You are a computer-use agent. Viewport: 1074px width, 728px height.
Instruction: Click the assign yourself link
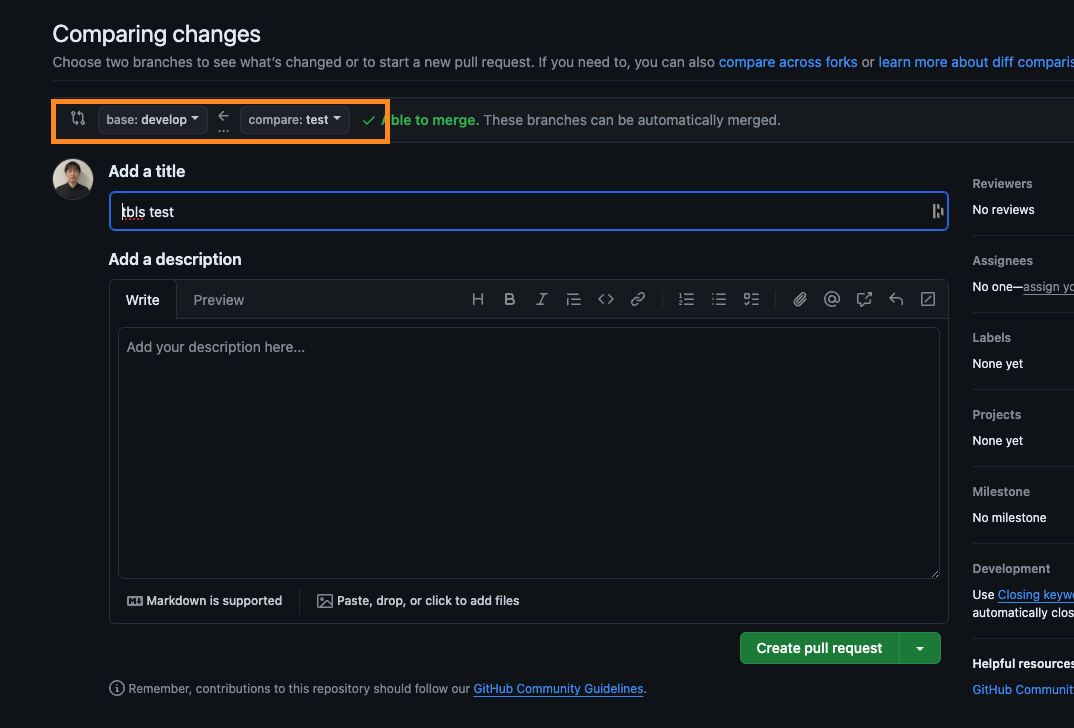(1049, 287)
